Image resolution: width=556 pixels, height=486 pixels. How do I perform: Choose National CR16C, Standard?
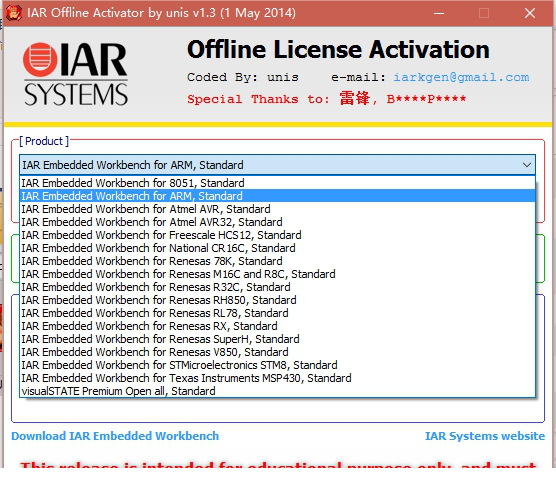click(277, 248)
